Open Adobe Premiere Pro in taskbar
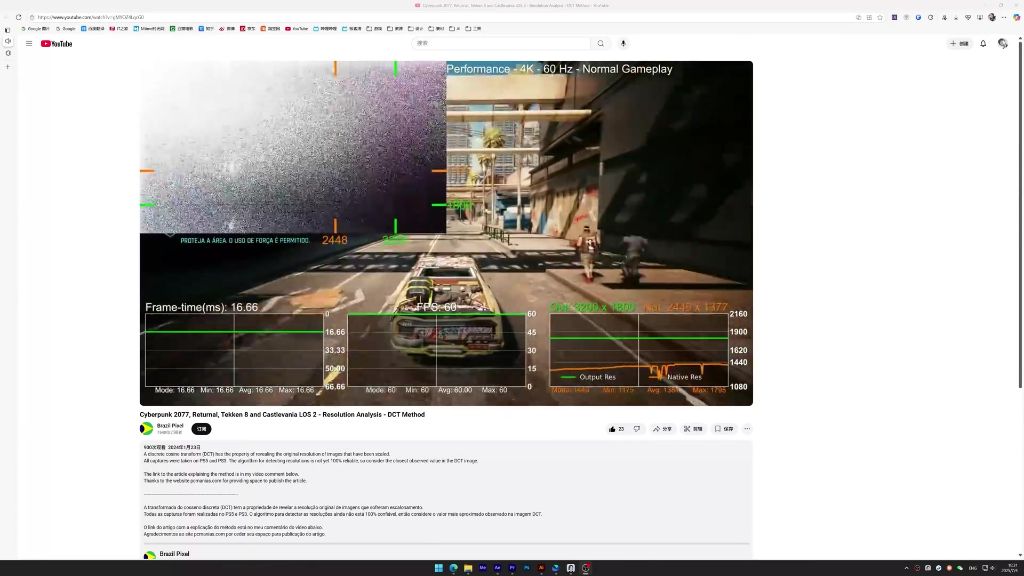 tap(512, 568)
